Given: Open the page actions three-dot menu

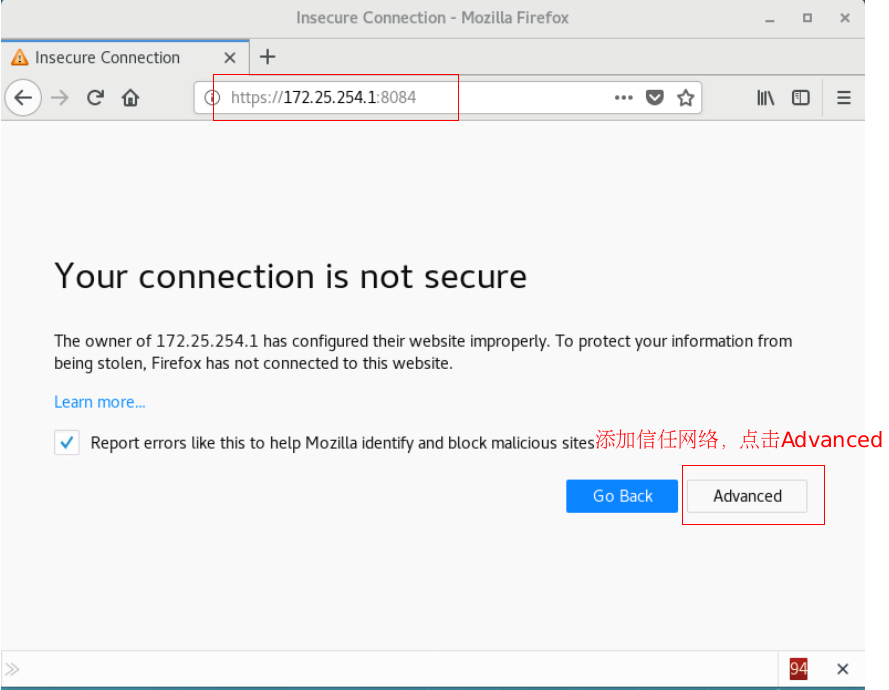Looking at the screenshot, I should pyautogui.click(x=623, y=98).
